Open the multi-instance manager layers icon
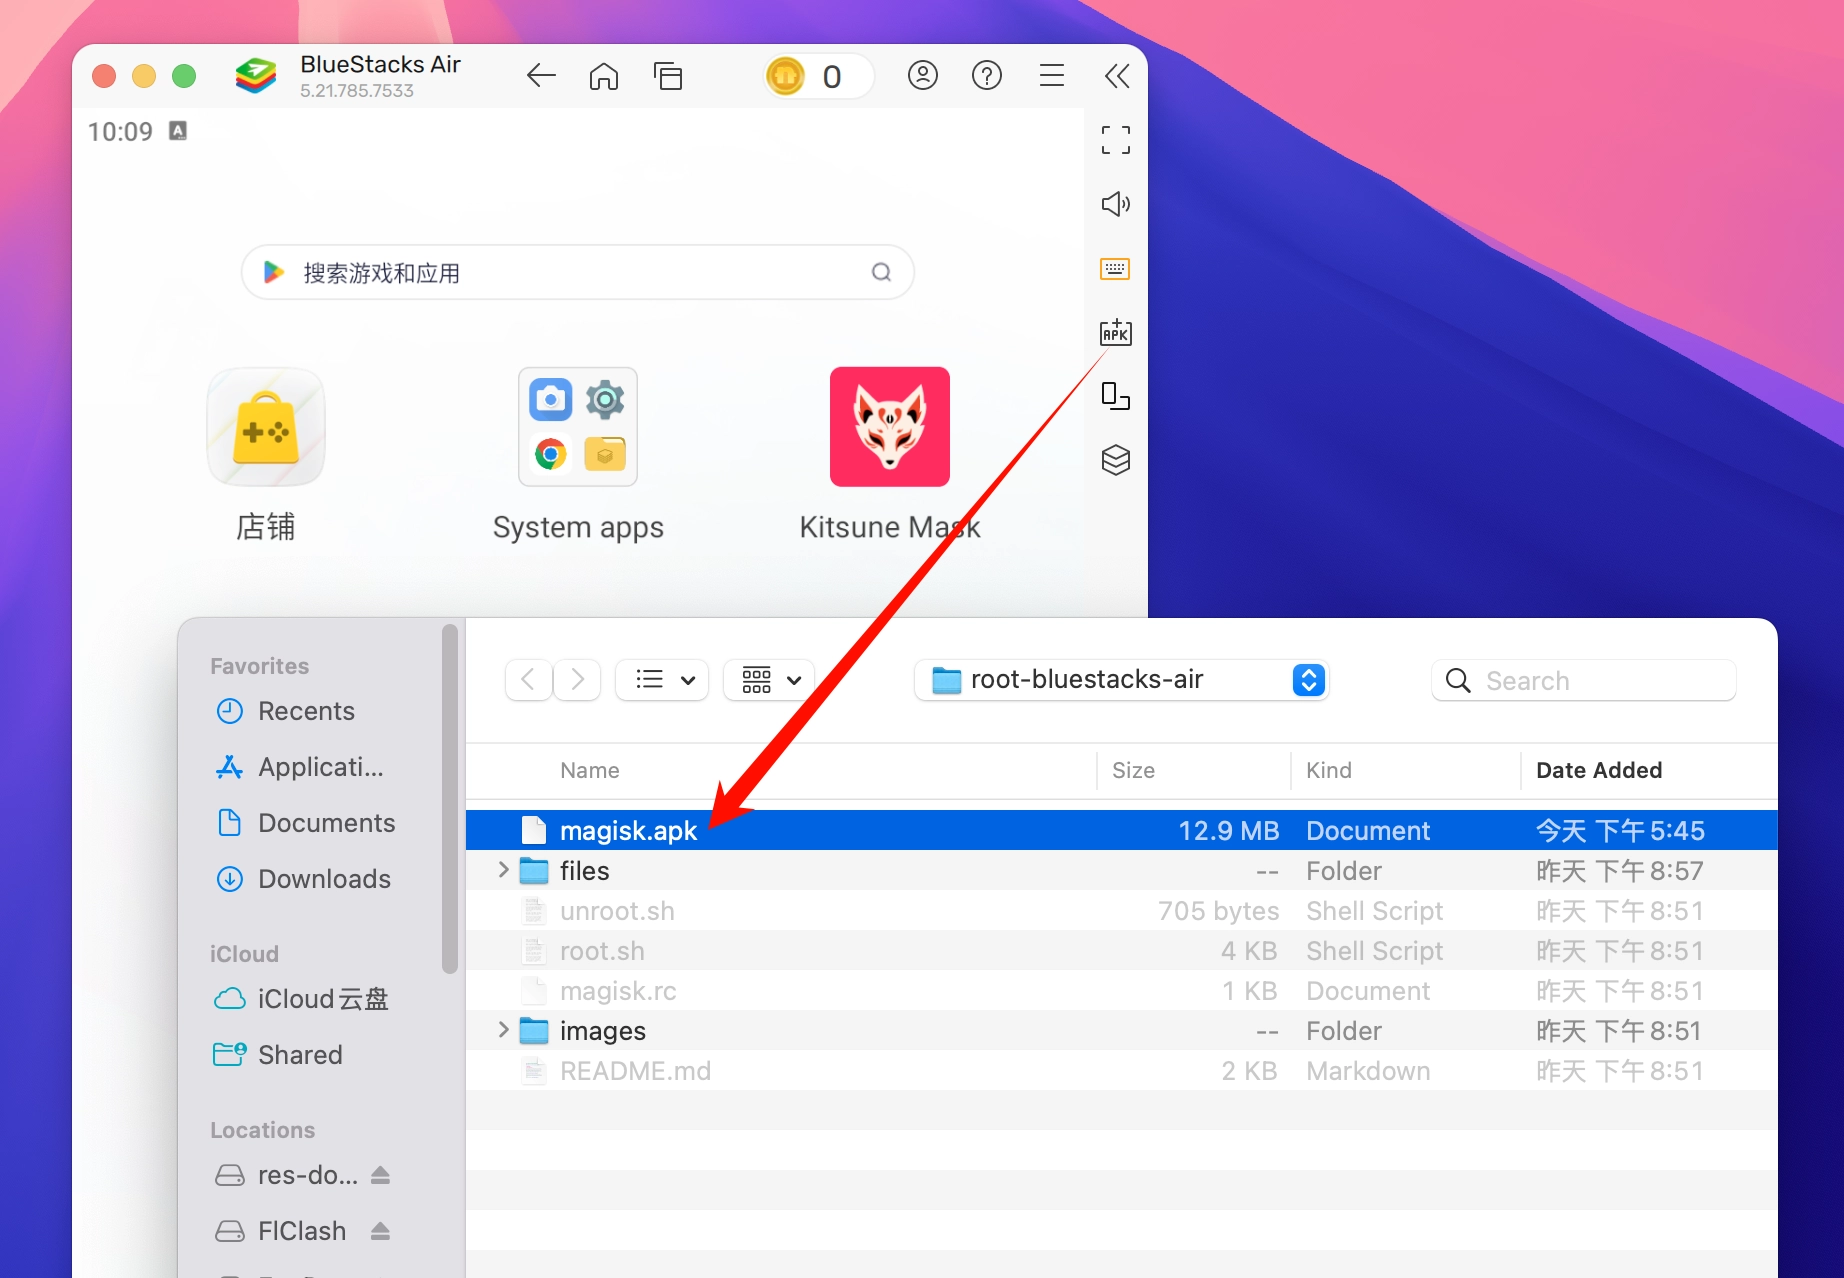 click(1116, 460)
